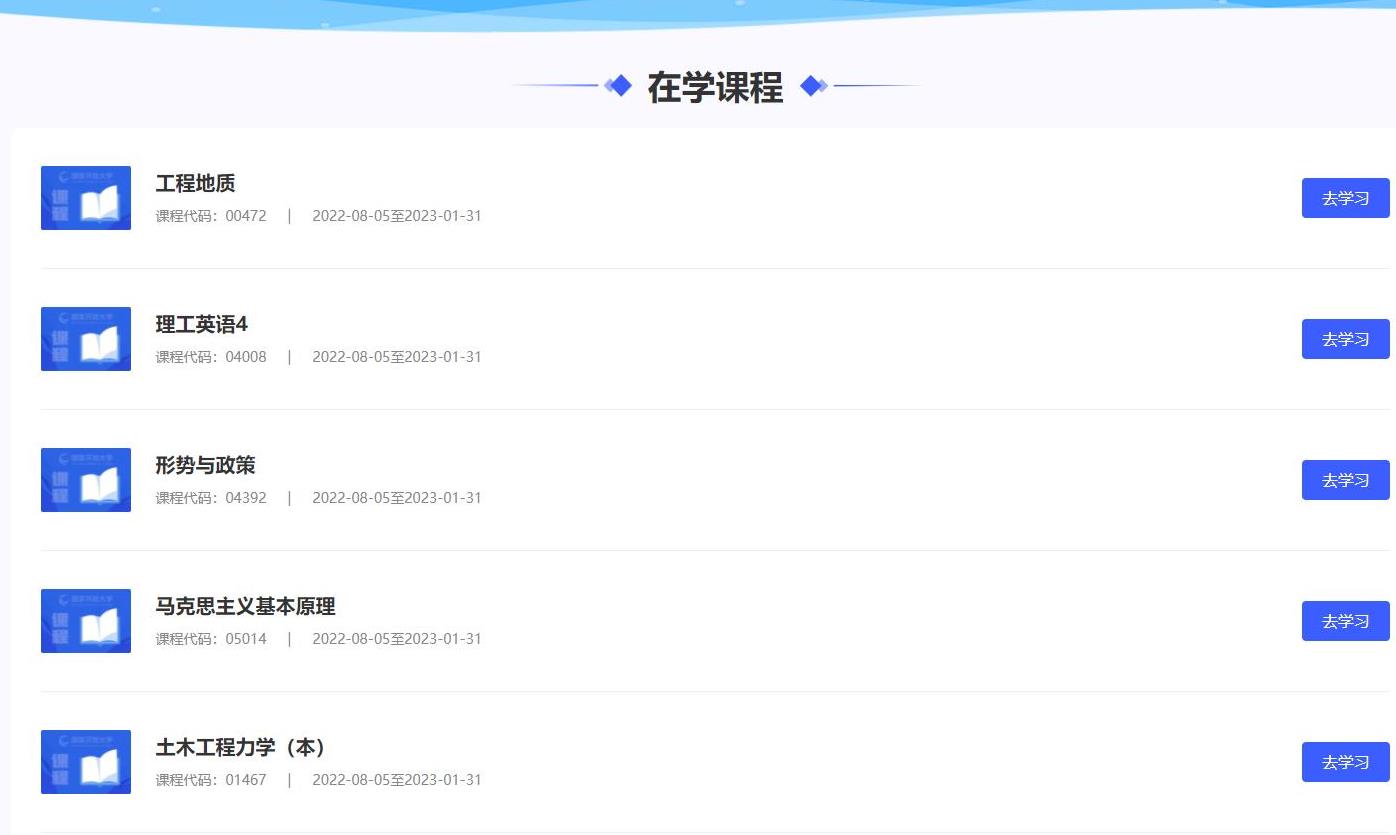Screen dimensions: 1396x835
Task: Open the 土木工程力学（本） course title
Action: 243,748
